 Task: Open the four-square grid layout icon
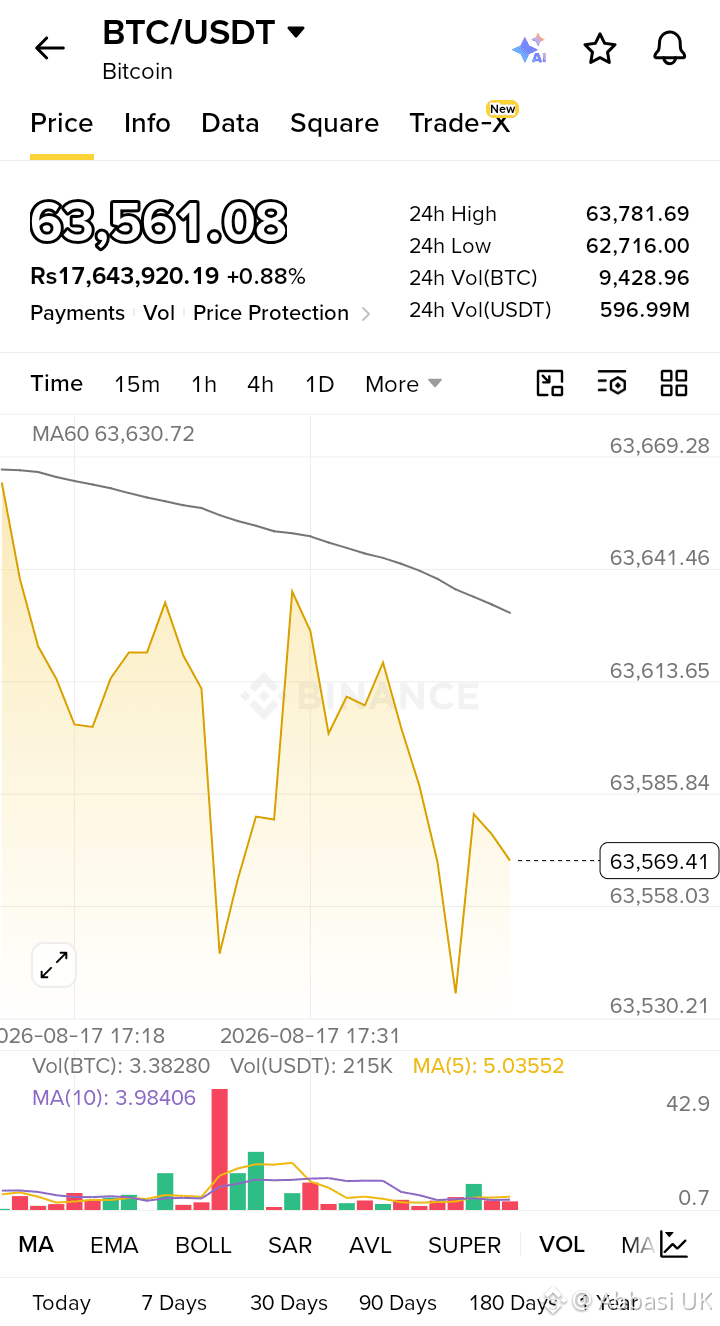674,383
